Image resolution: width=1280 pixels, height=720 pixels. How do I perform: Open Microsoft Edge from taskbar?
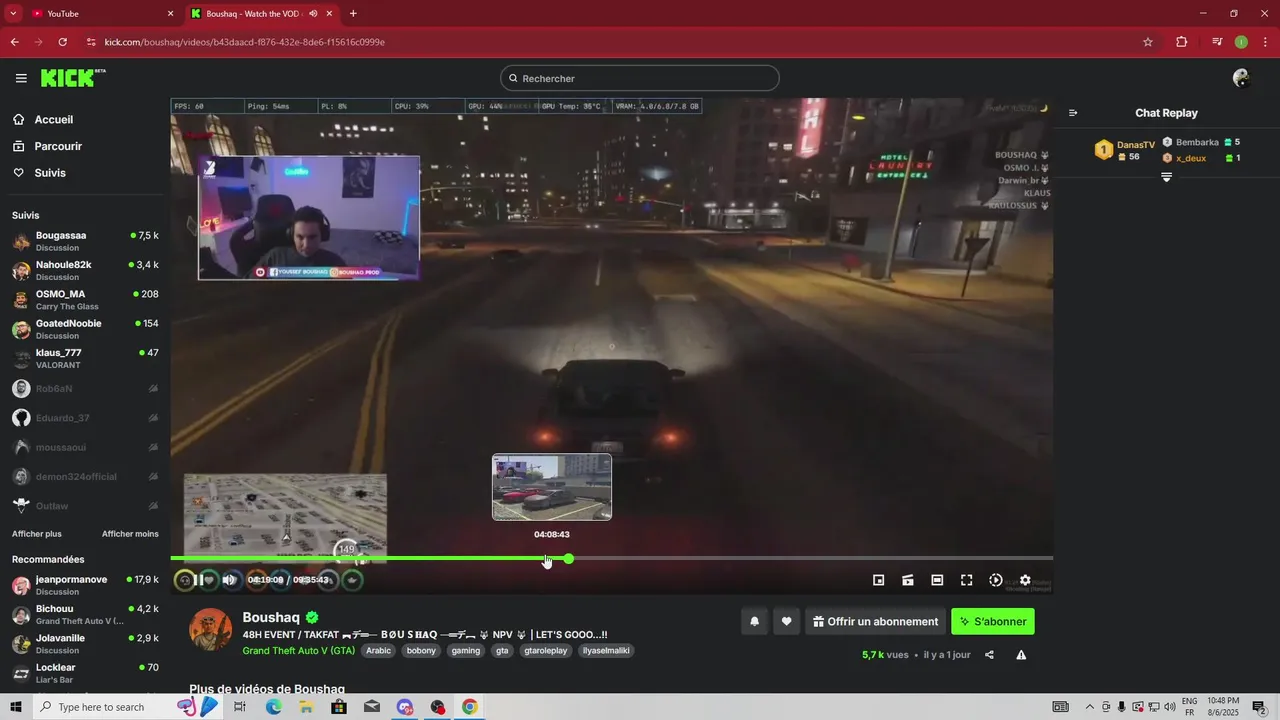click(273, 707)
